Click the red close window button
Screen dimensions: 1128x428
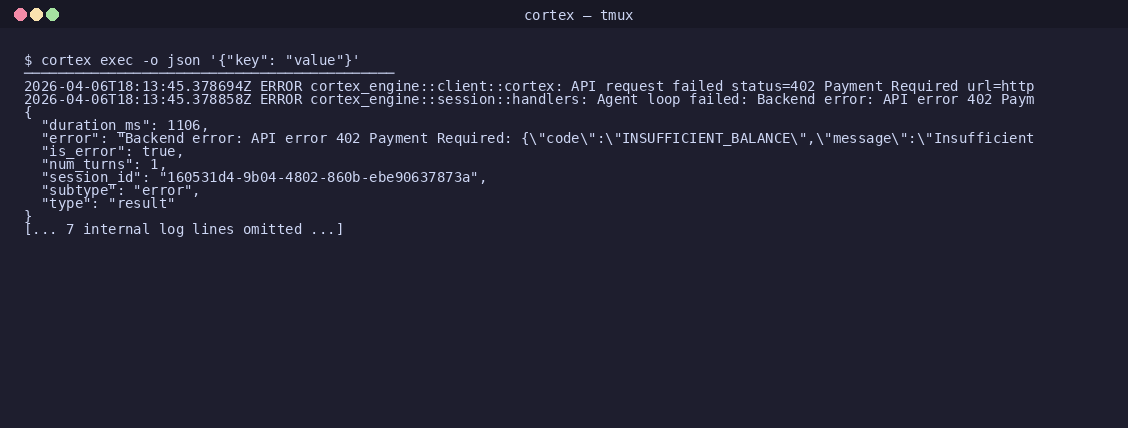pos(21,14)
